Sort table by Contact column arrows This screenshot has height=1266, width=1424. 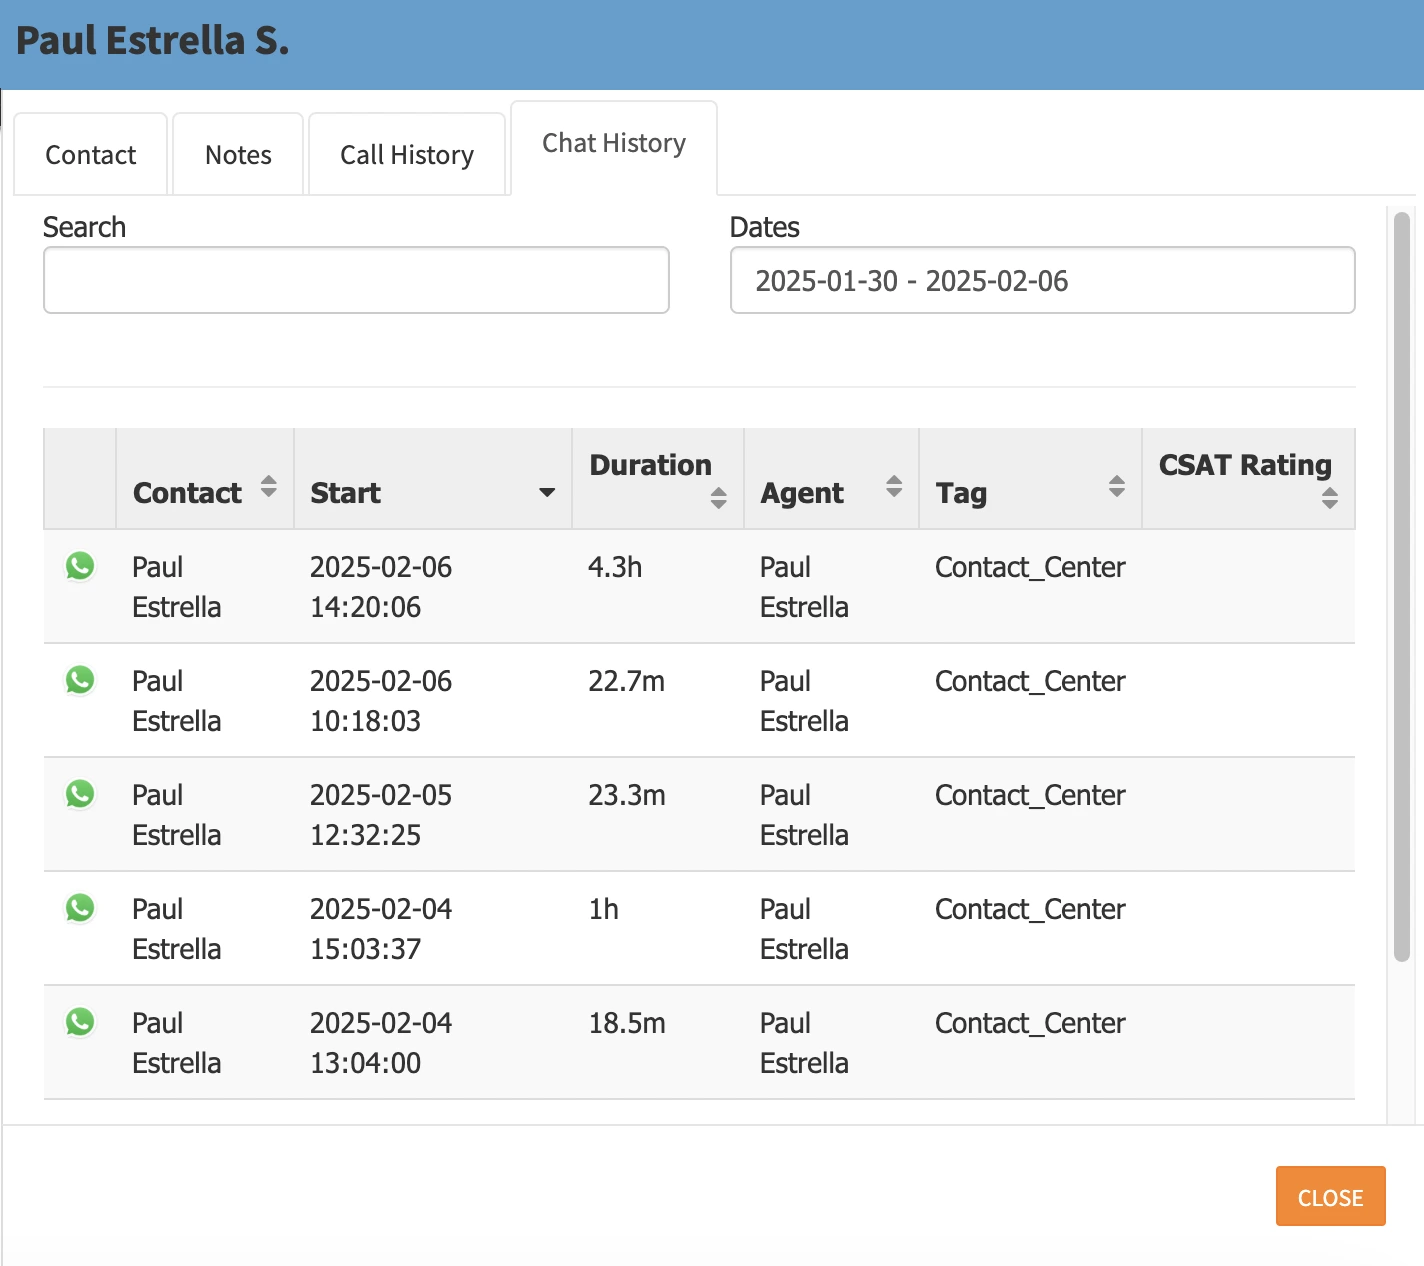(x=268, y=487)
